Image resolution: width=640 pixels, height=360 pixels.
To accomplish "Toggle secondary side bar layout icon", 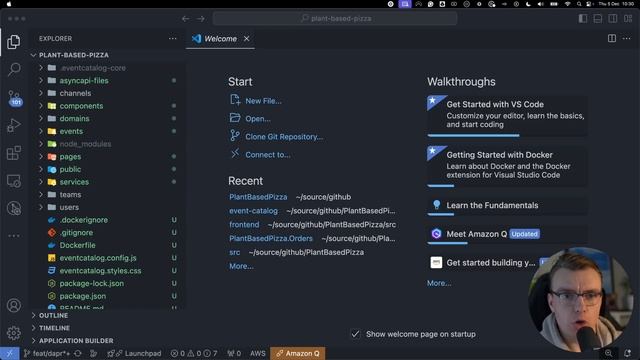I will click(613, 19).
